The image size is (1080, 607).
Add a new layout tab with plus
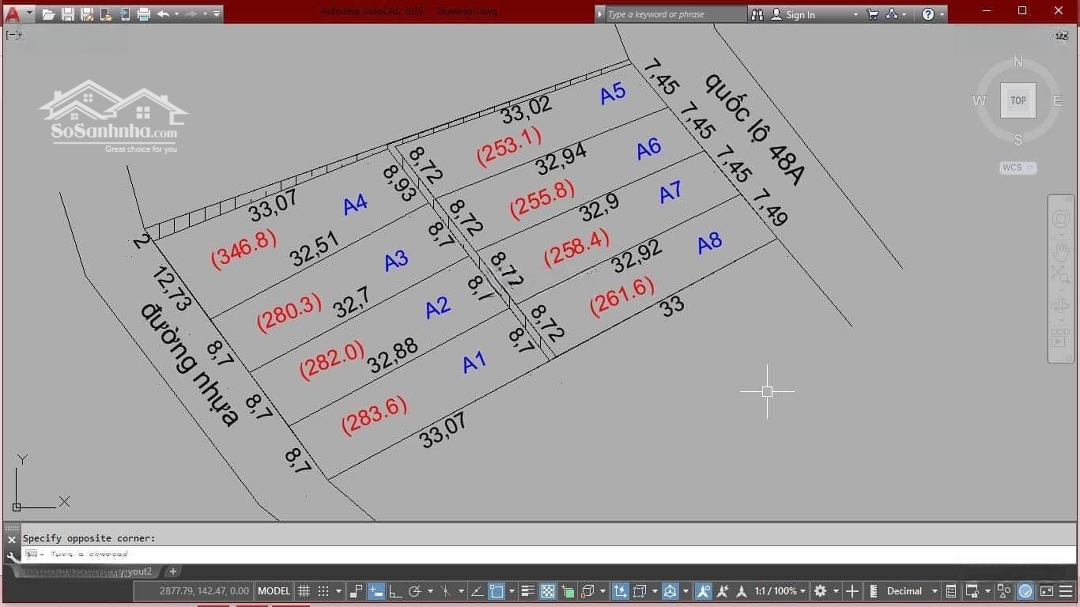click(x=172, y=572)
